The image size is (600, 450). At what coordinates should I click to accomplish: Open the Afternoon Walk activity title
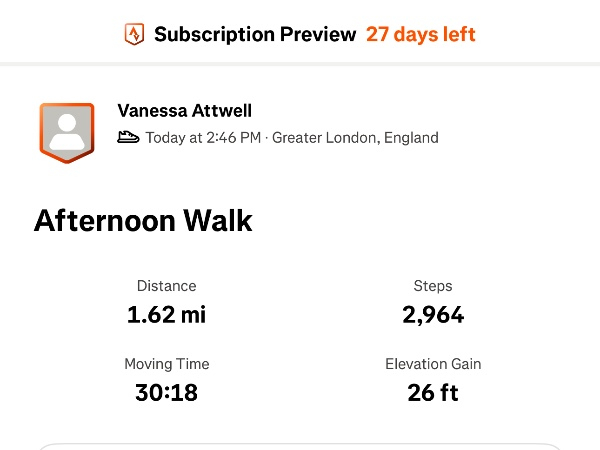[143, 220]
